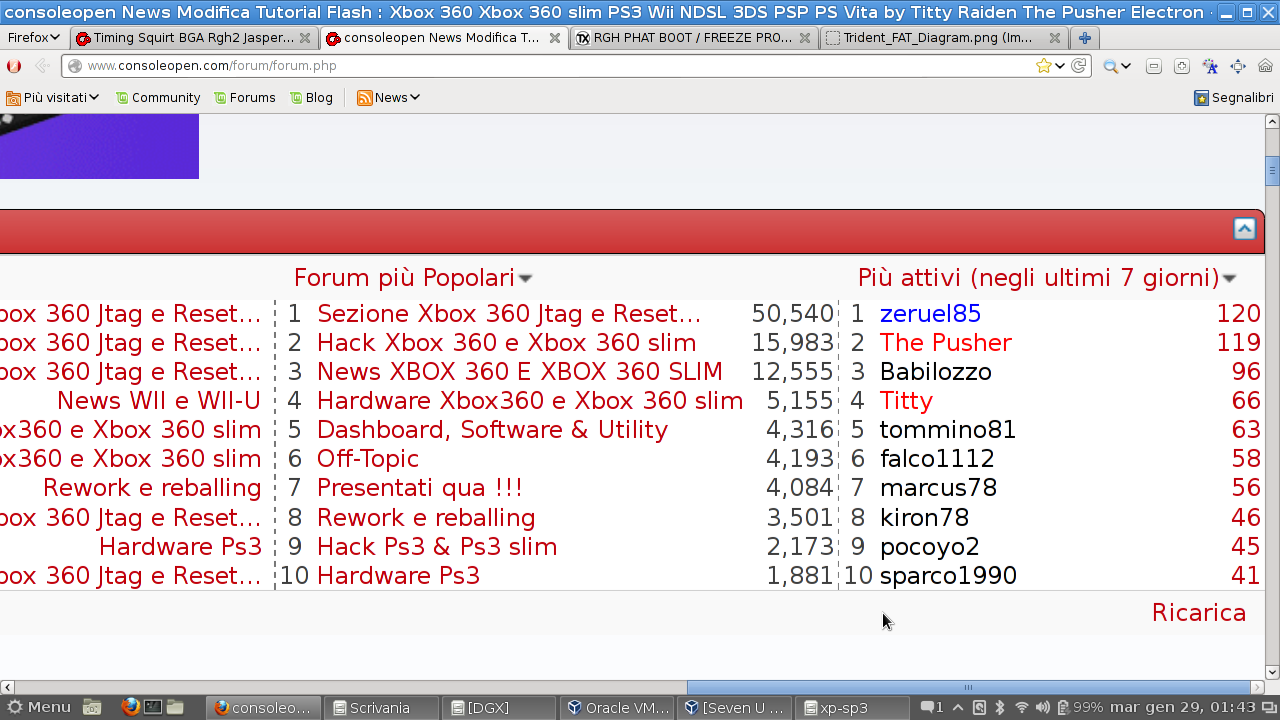The height and width of the screenshot is (720, 1280).
Task: Click the fullscreen arrows toolbar icon
Action: [x=1238, y=66]
